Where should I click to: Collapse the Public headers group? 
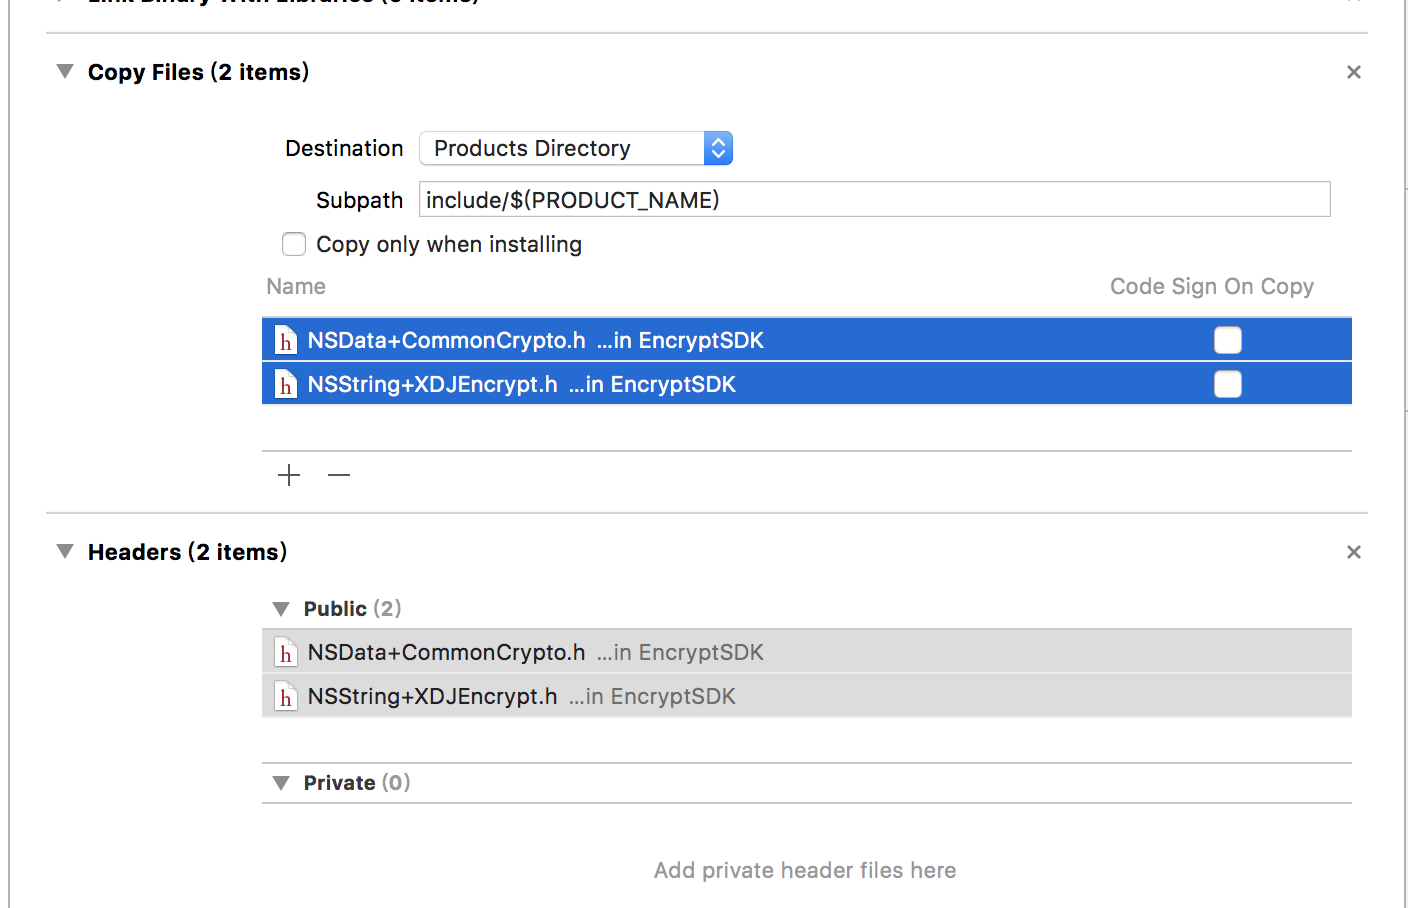tap(281, 609)
